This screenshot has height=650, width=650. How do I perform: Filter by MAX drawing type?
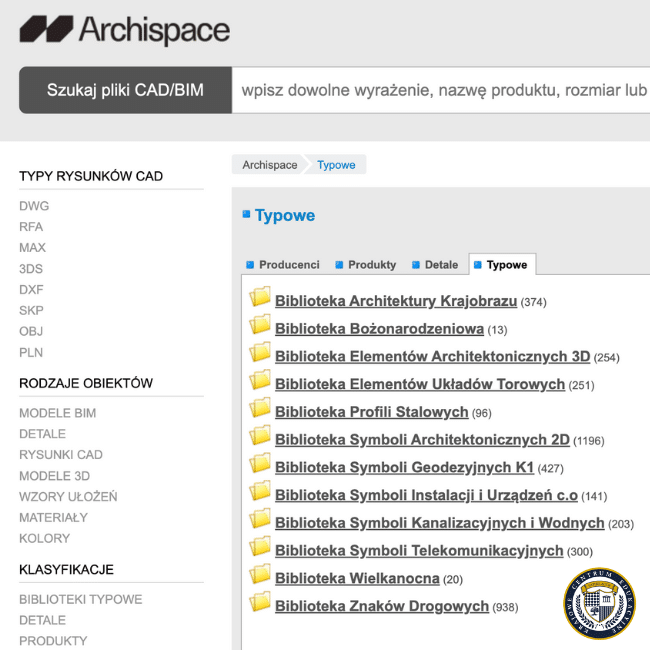(32, 247)
